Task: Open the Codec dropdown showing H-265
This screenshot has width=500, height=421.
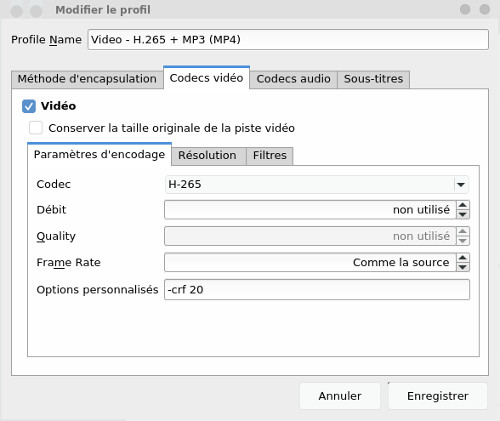Action: [x=317, y=184]
